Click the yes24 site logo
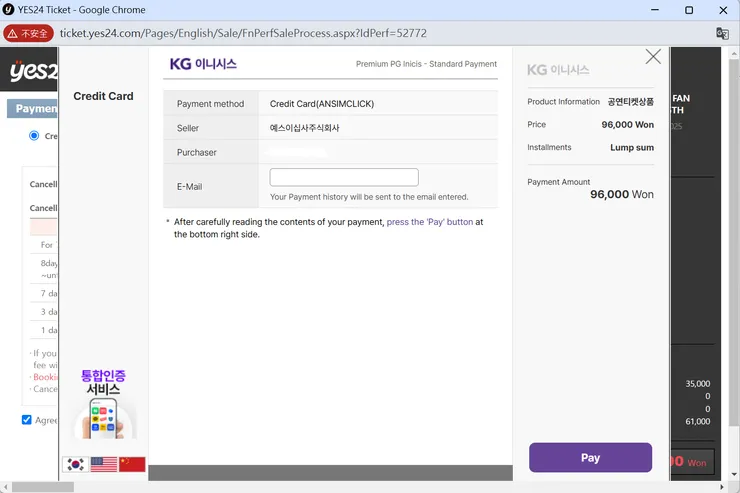 28,72
